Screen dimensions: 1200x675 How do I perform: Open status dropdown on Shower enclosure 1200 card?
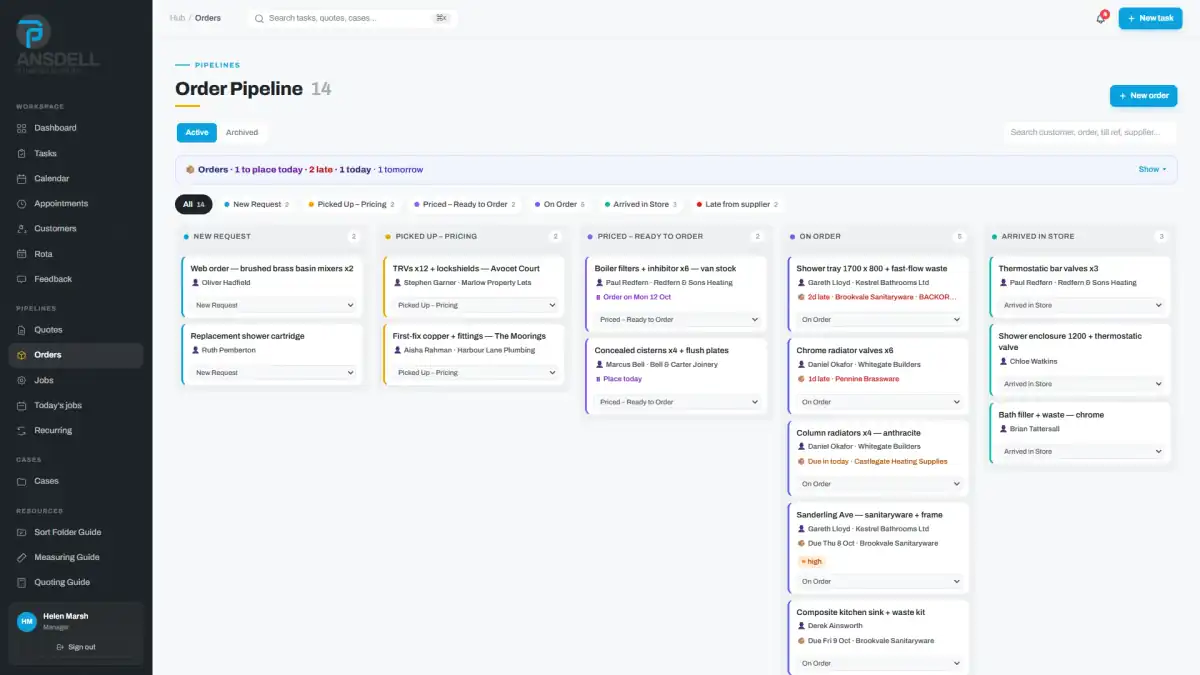point(1081,384)
